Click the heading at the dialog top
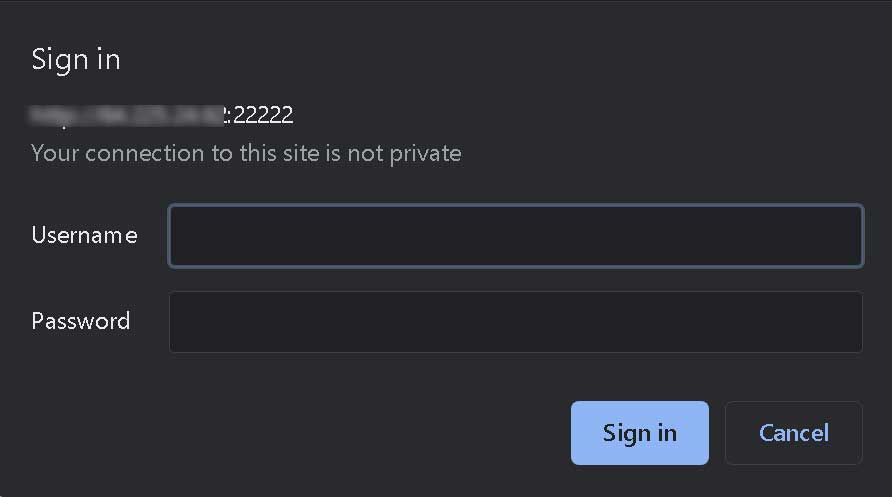 pyautogui.click(x=76, y=59)
